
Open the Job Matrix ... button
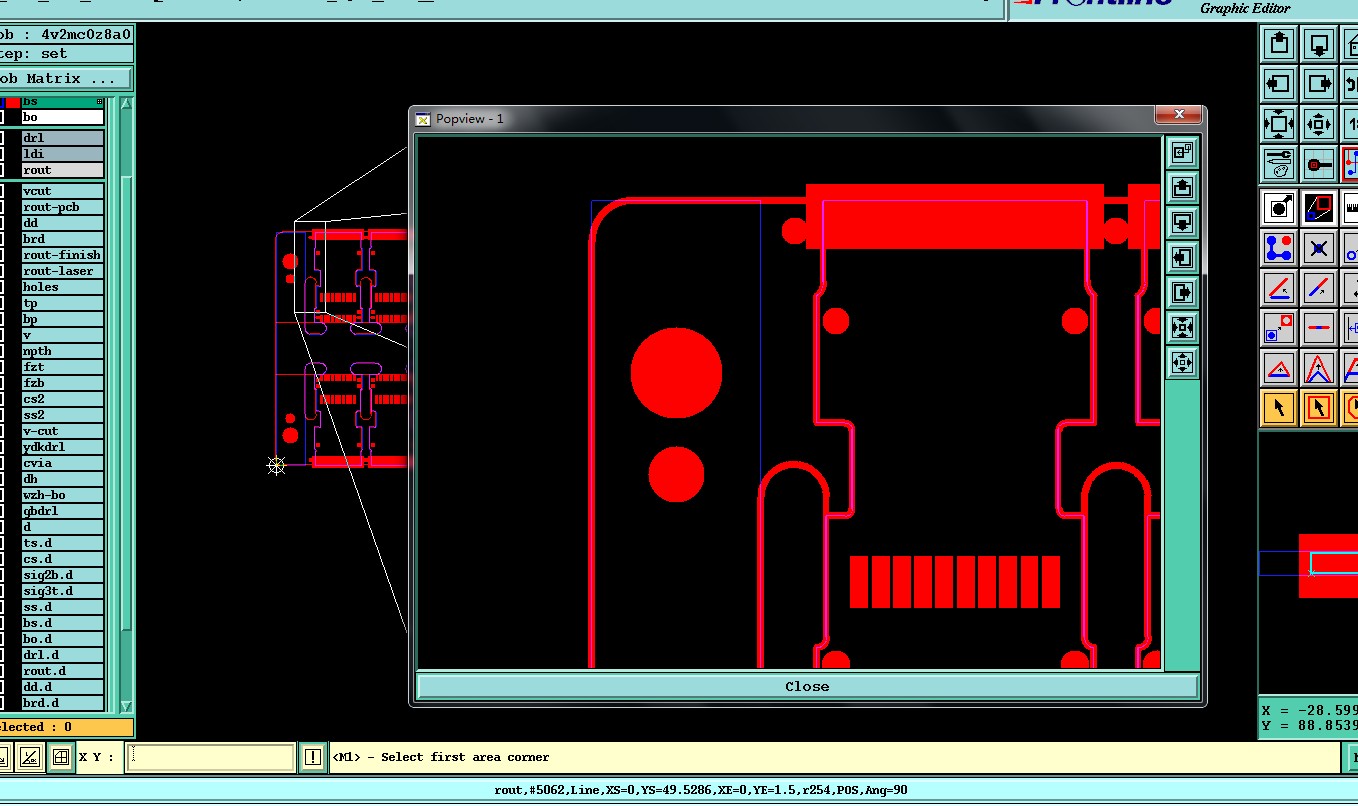pyautogui.click(x=66, y=78)
